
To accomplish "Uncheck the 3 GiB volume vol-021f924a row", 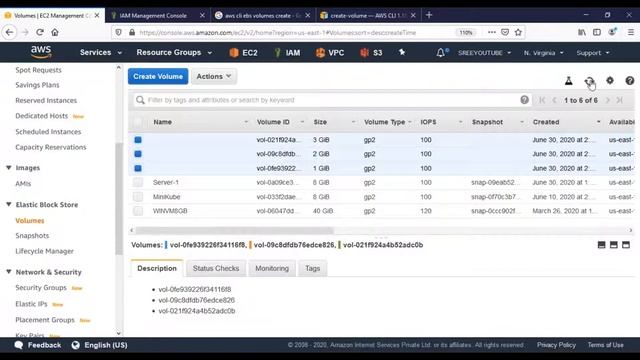I will coord(138,140).
